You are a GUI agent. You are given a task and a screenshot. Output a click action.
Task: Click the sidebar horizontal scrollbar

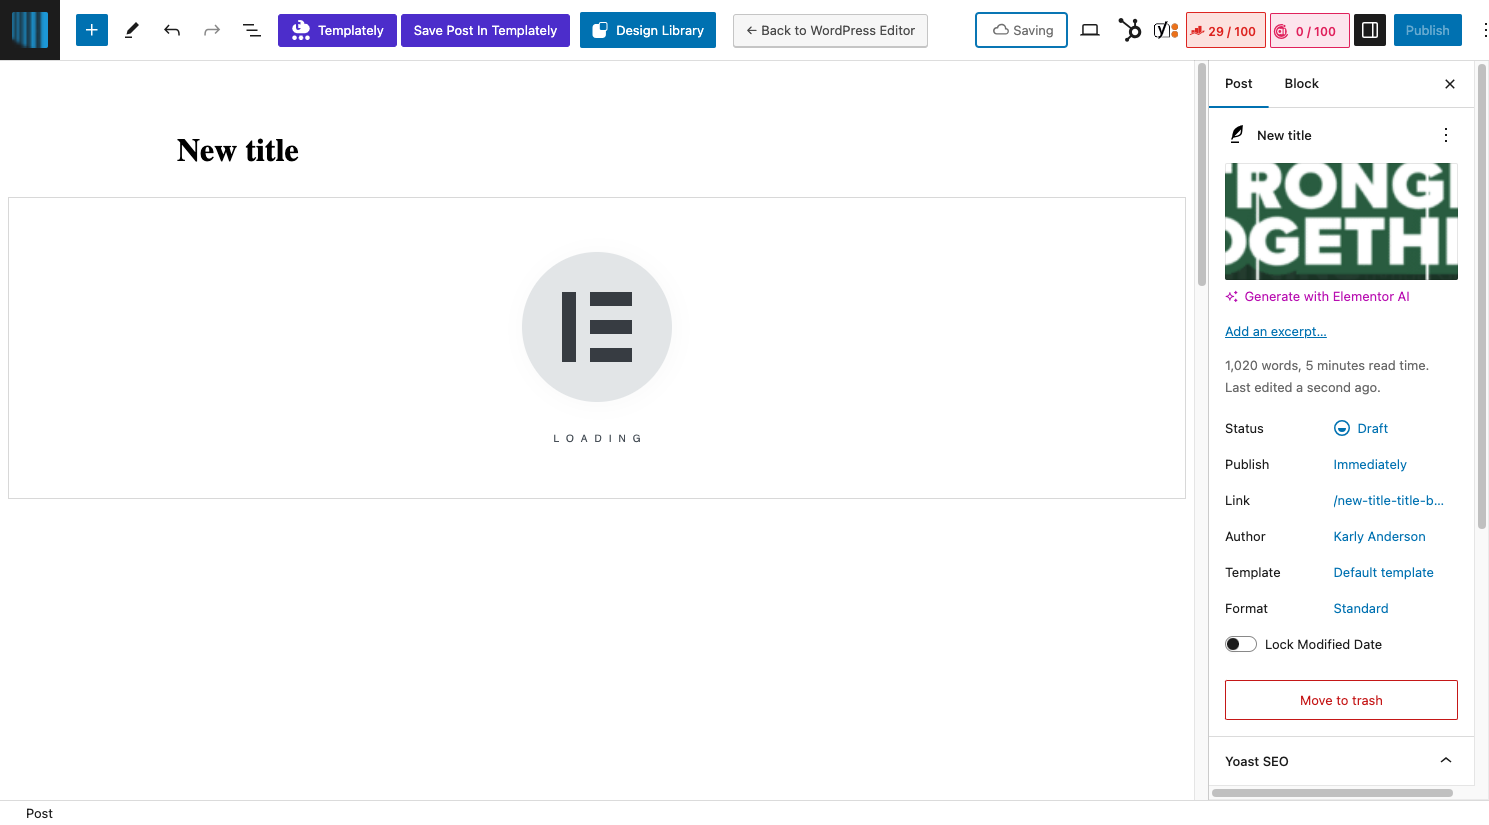(x=1332, y=793)
